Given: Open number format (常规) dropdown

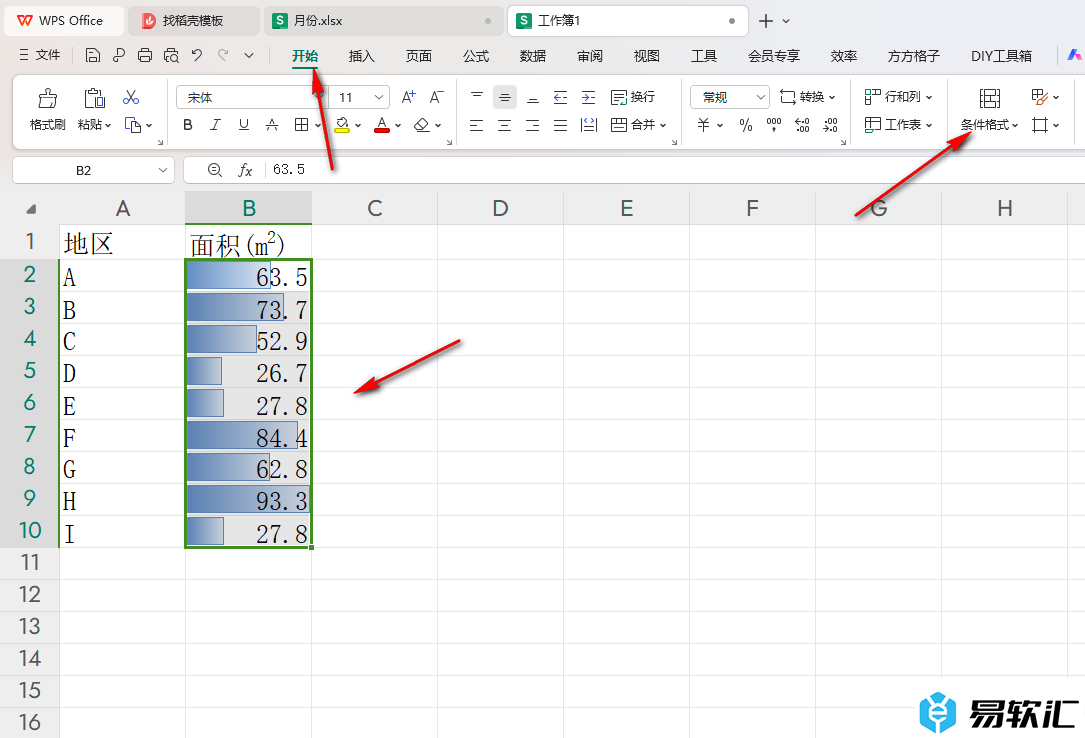Looking at the screenshot, I should coord(760,98).
